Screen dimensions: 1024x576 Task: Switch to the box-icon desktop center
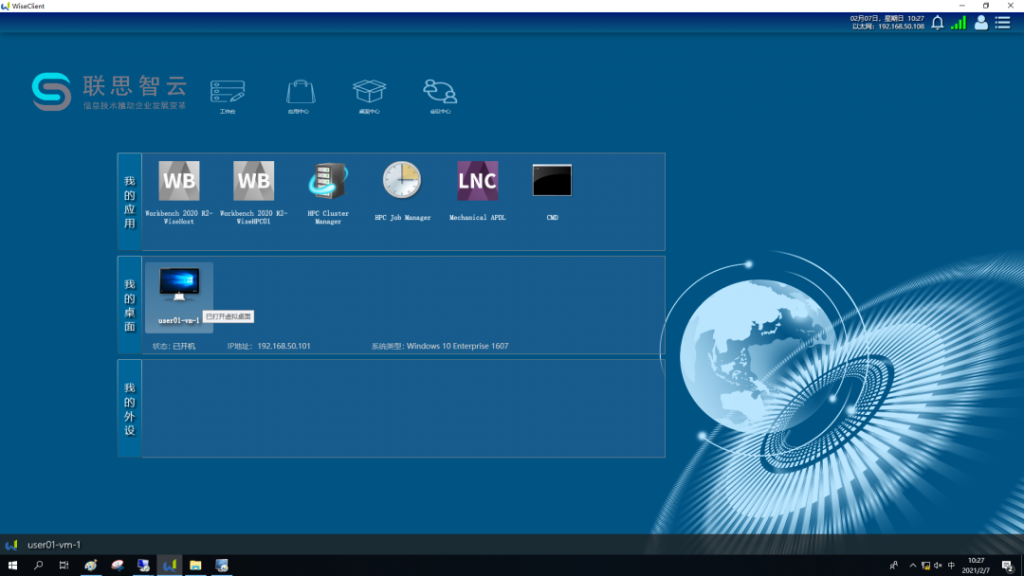pyautogui.click(x=369, y=93)
